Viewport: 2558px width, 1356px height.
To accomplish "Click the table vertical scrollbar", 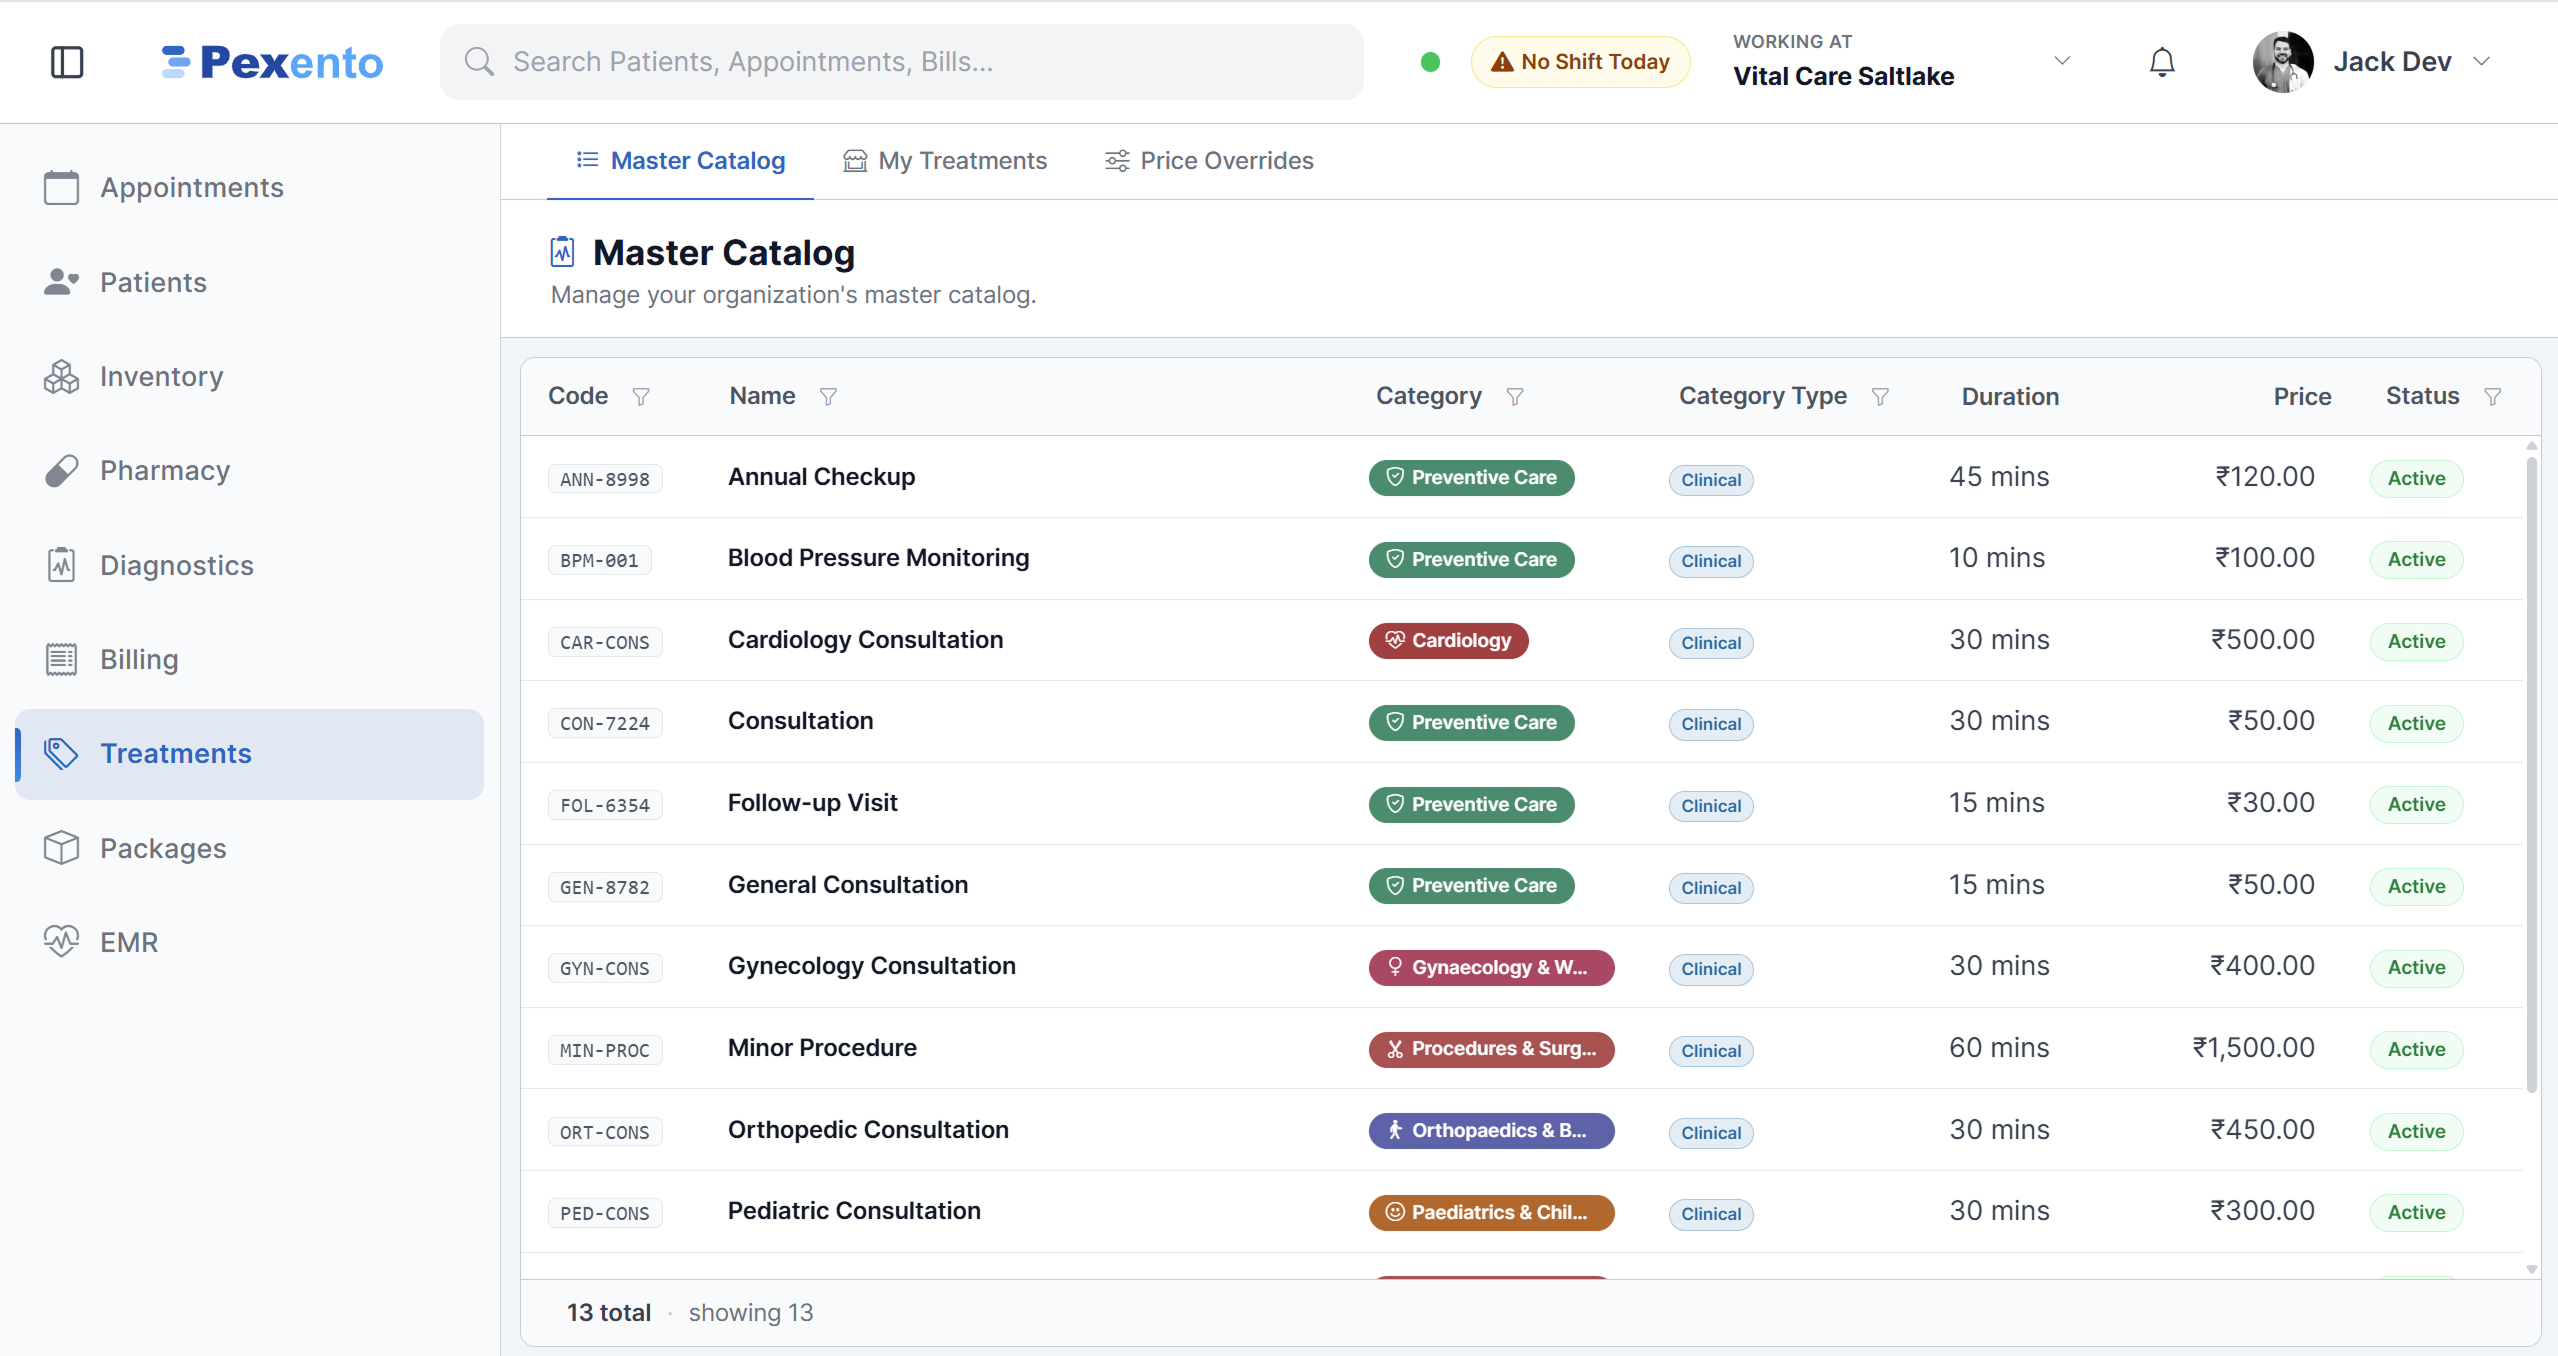I will [2531, 775].
